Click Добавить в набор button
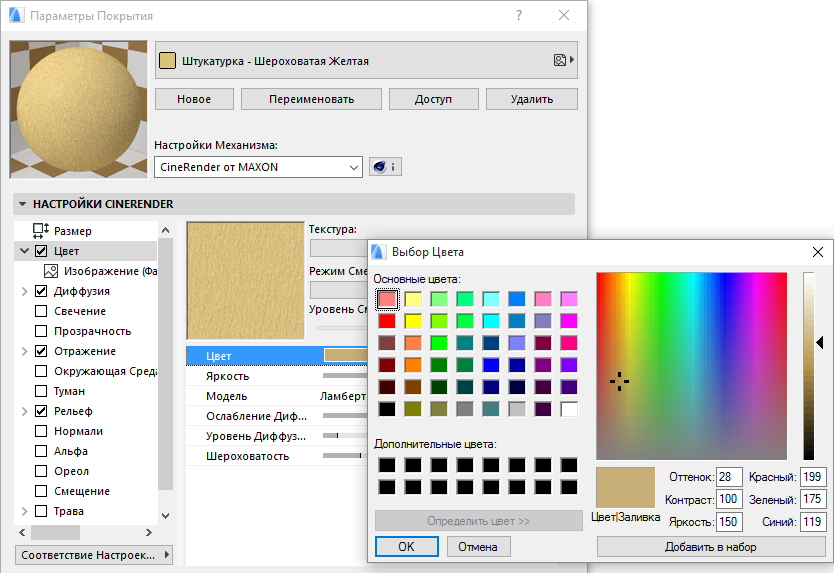This screenshot has width=834, height=573. tap(711, 546)
